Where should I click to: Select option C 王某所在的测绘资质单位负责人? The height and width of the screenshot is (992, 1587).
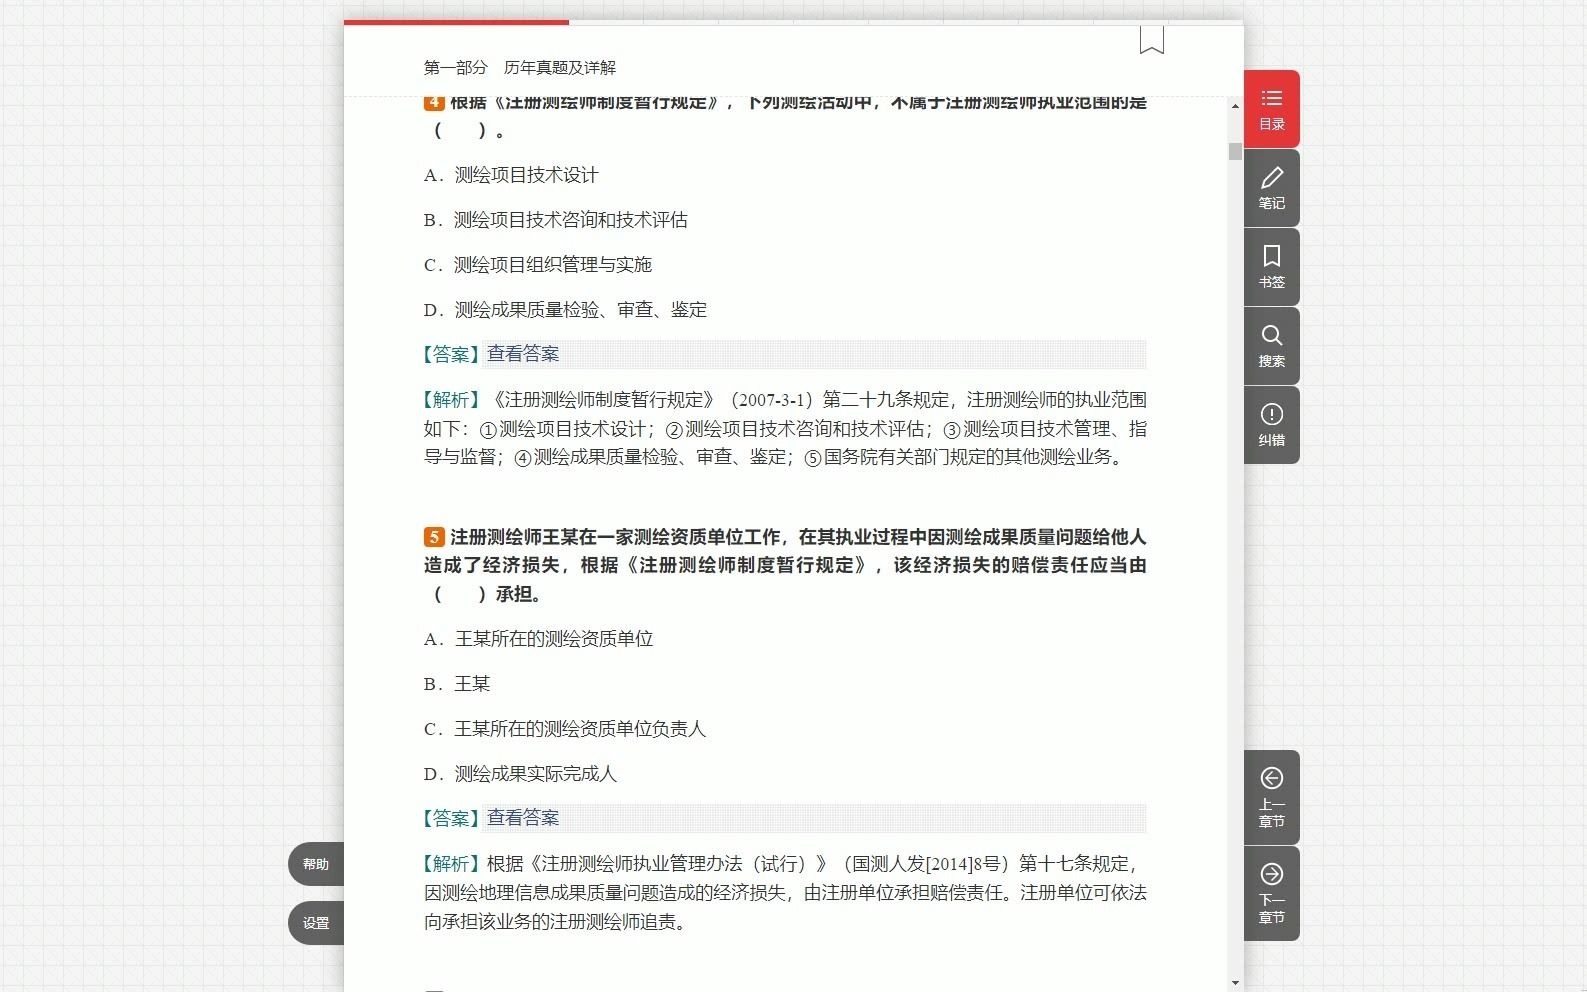[x=565, y=729]
